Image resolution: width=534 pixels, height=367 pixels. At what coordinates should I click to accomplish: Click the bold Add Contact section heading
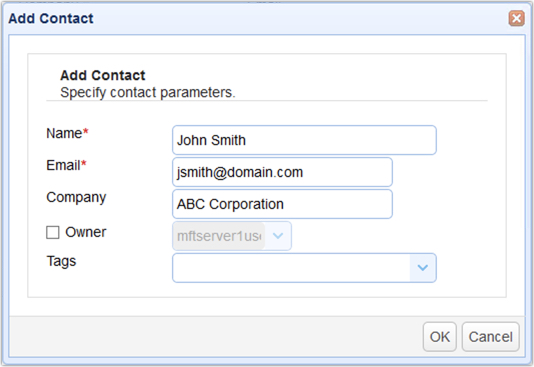point(103,75)
